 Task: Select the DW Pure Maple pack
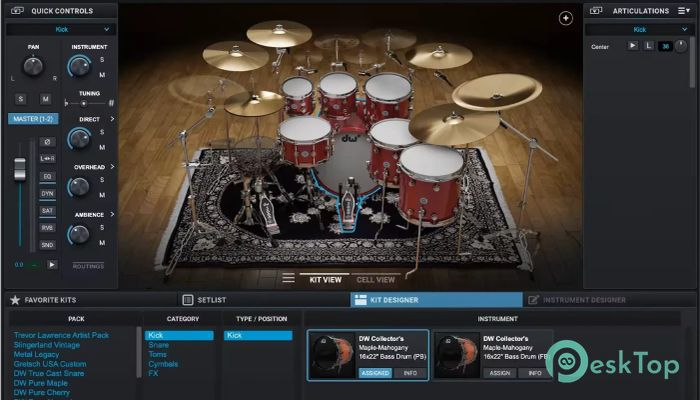pyautogui.click(x=41, y=383)
